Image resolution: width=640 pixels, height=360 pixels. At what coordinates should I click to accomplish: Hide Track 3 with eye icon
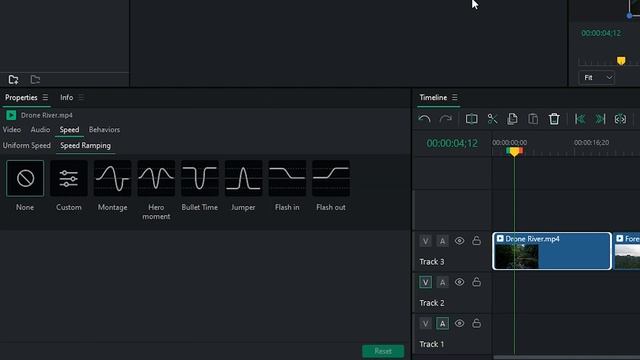[x=459, y=241]
